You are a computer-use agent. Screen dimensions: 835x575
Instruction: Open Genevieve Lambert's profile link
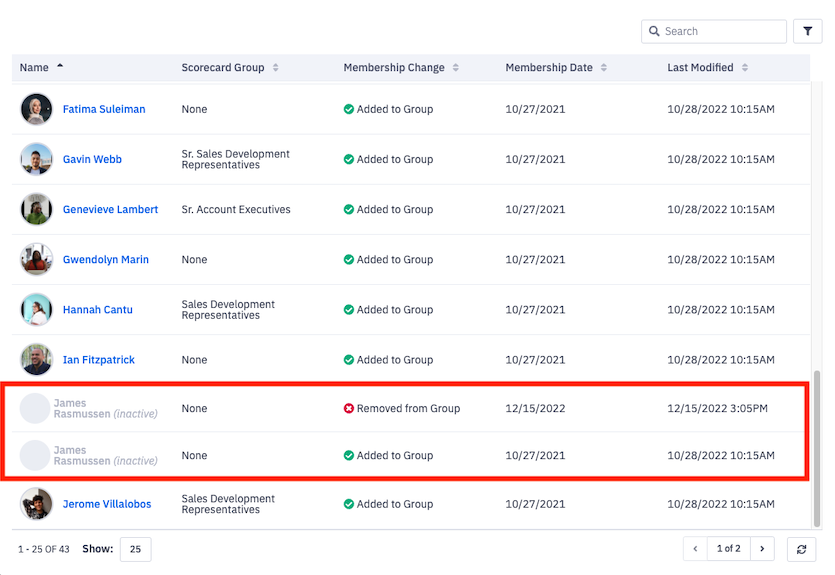110,210
